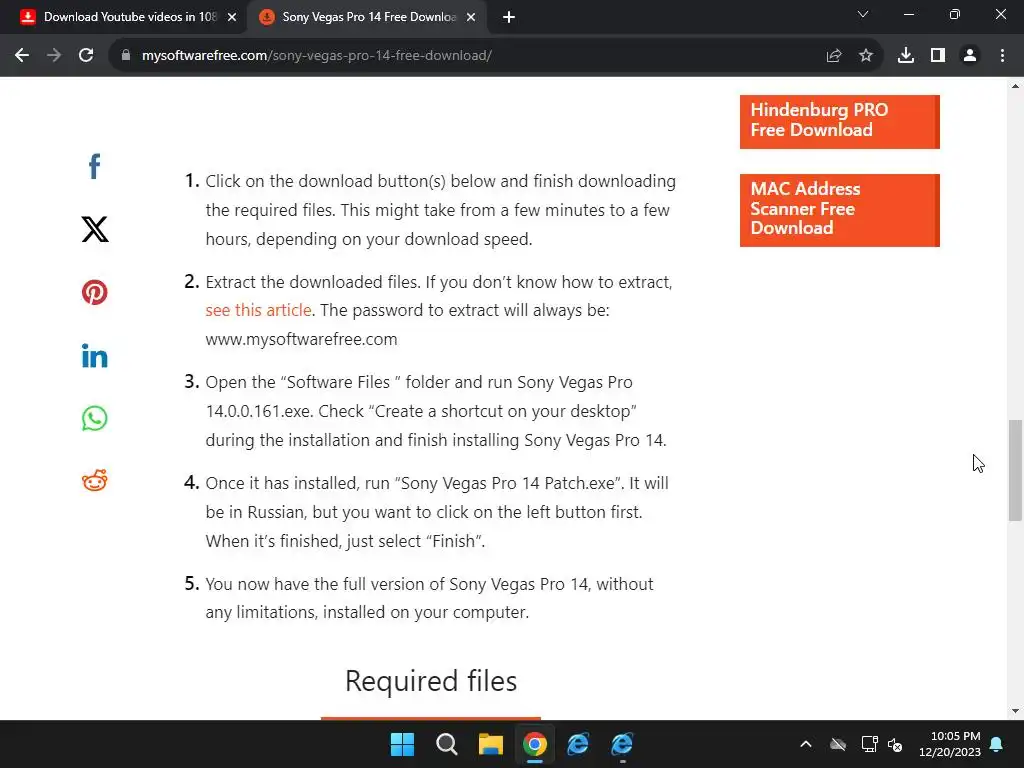Click the muted volume tray icon
The height and width of the screenshot is (768, 1024).
(895, 744)
